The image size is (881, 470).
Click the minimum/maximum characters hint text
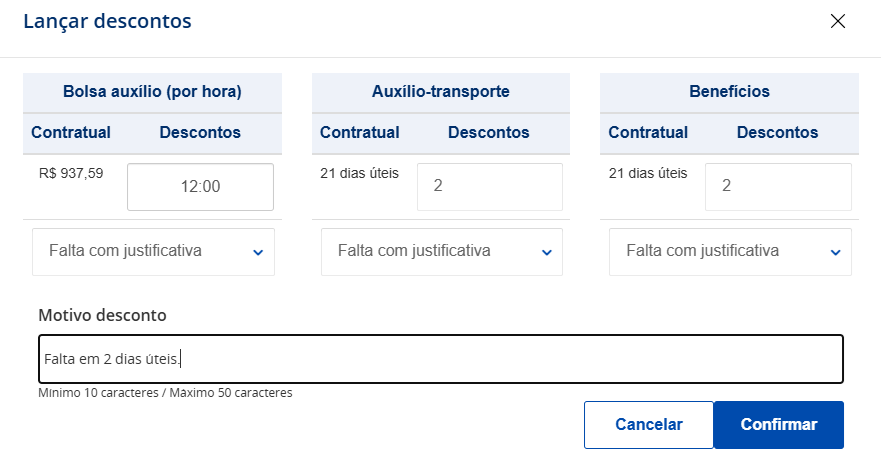(x=165, y=393)
